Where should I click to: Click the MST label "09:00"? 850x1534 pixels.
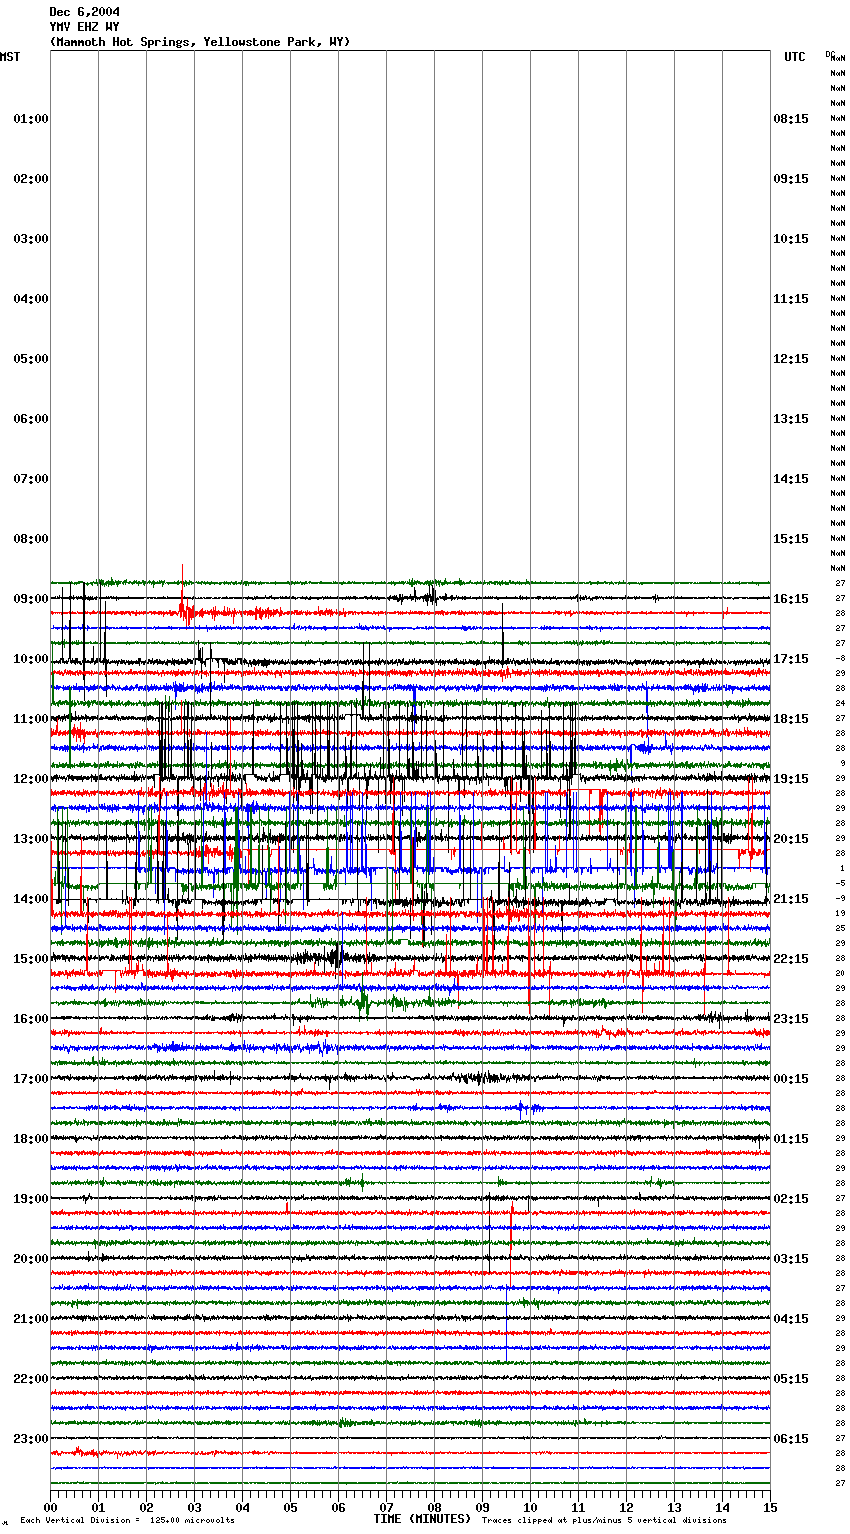[x=31, y=599]
